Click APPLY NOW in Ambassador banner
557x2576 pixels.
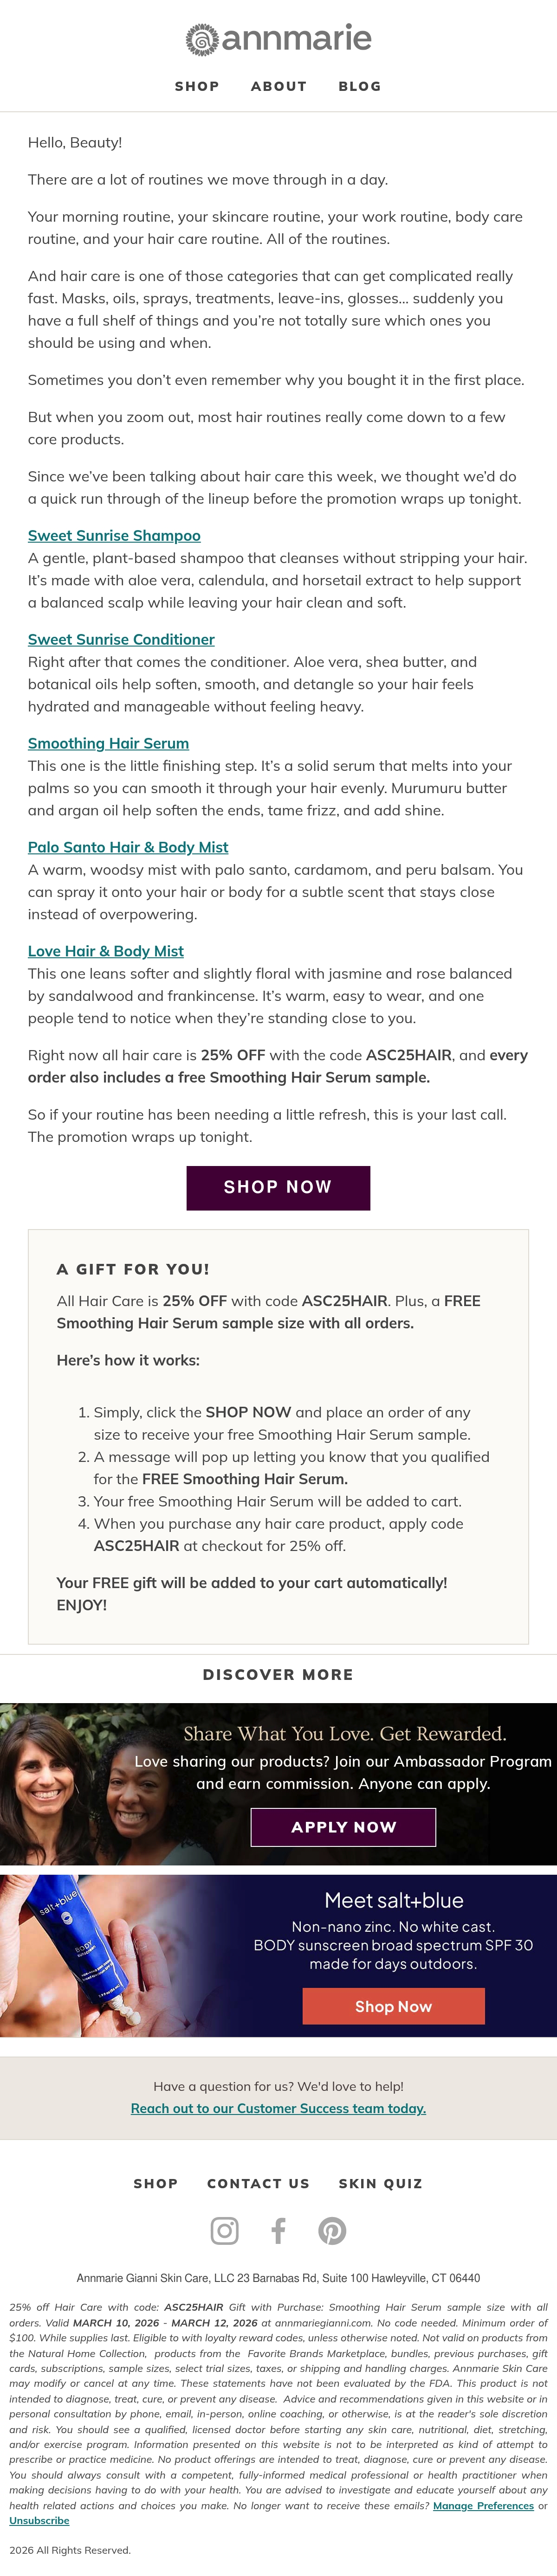tap(343, 1827)
